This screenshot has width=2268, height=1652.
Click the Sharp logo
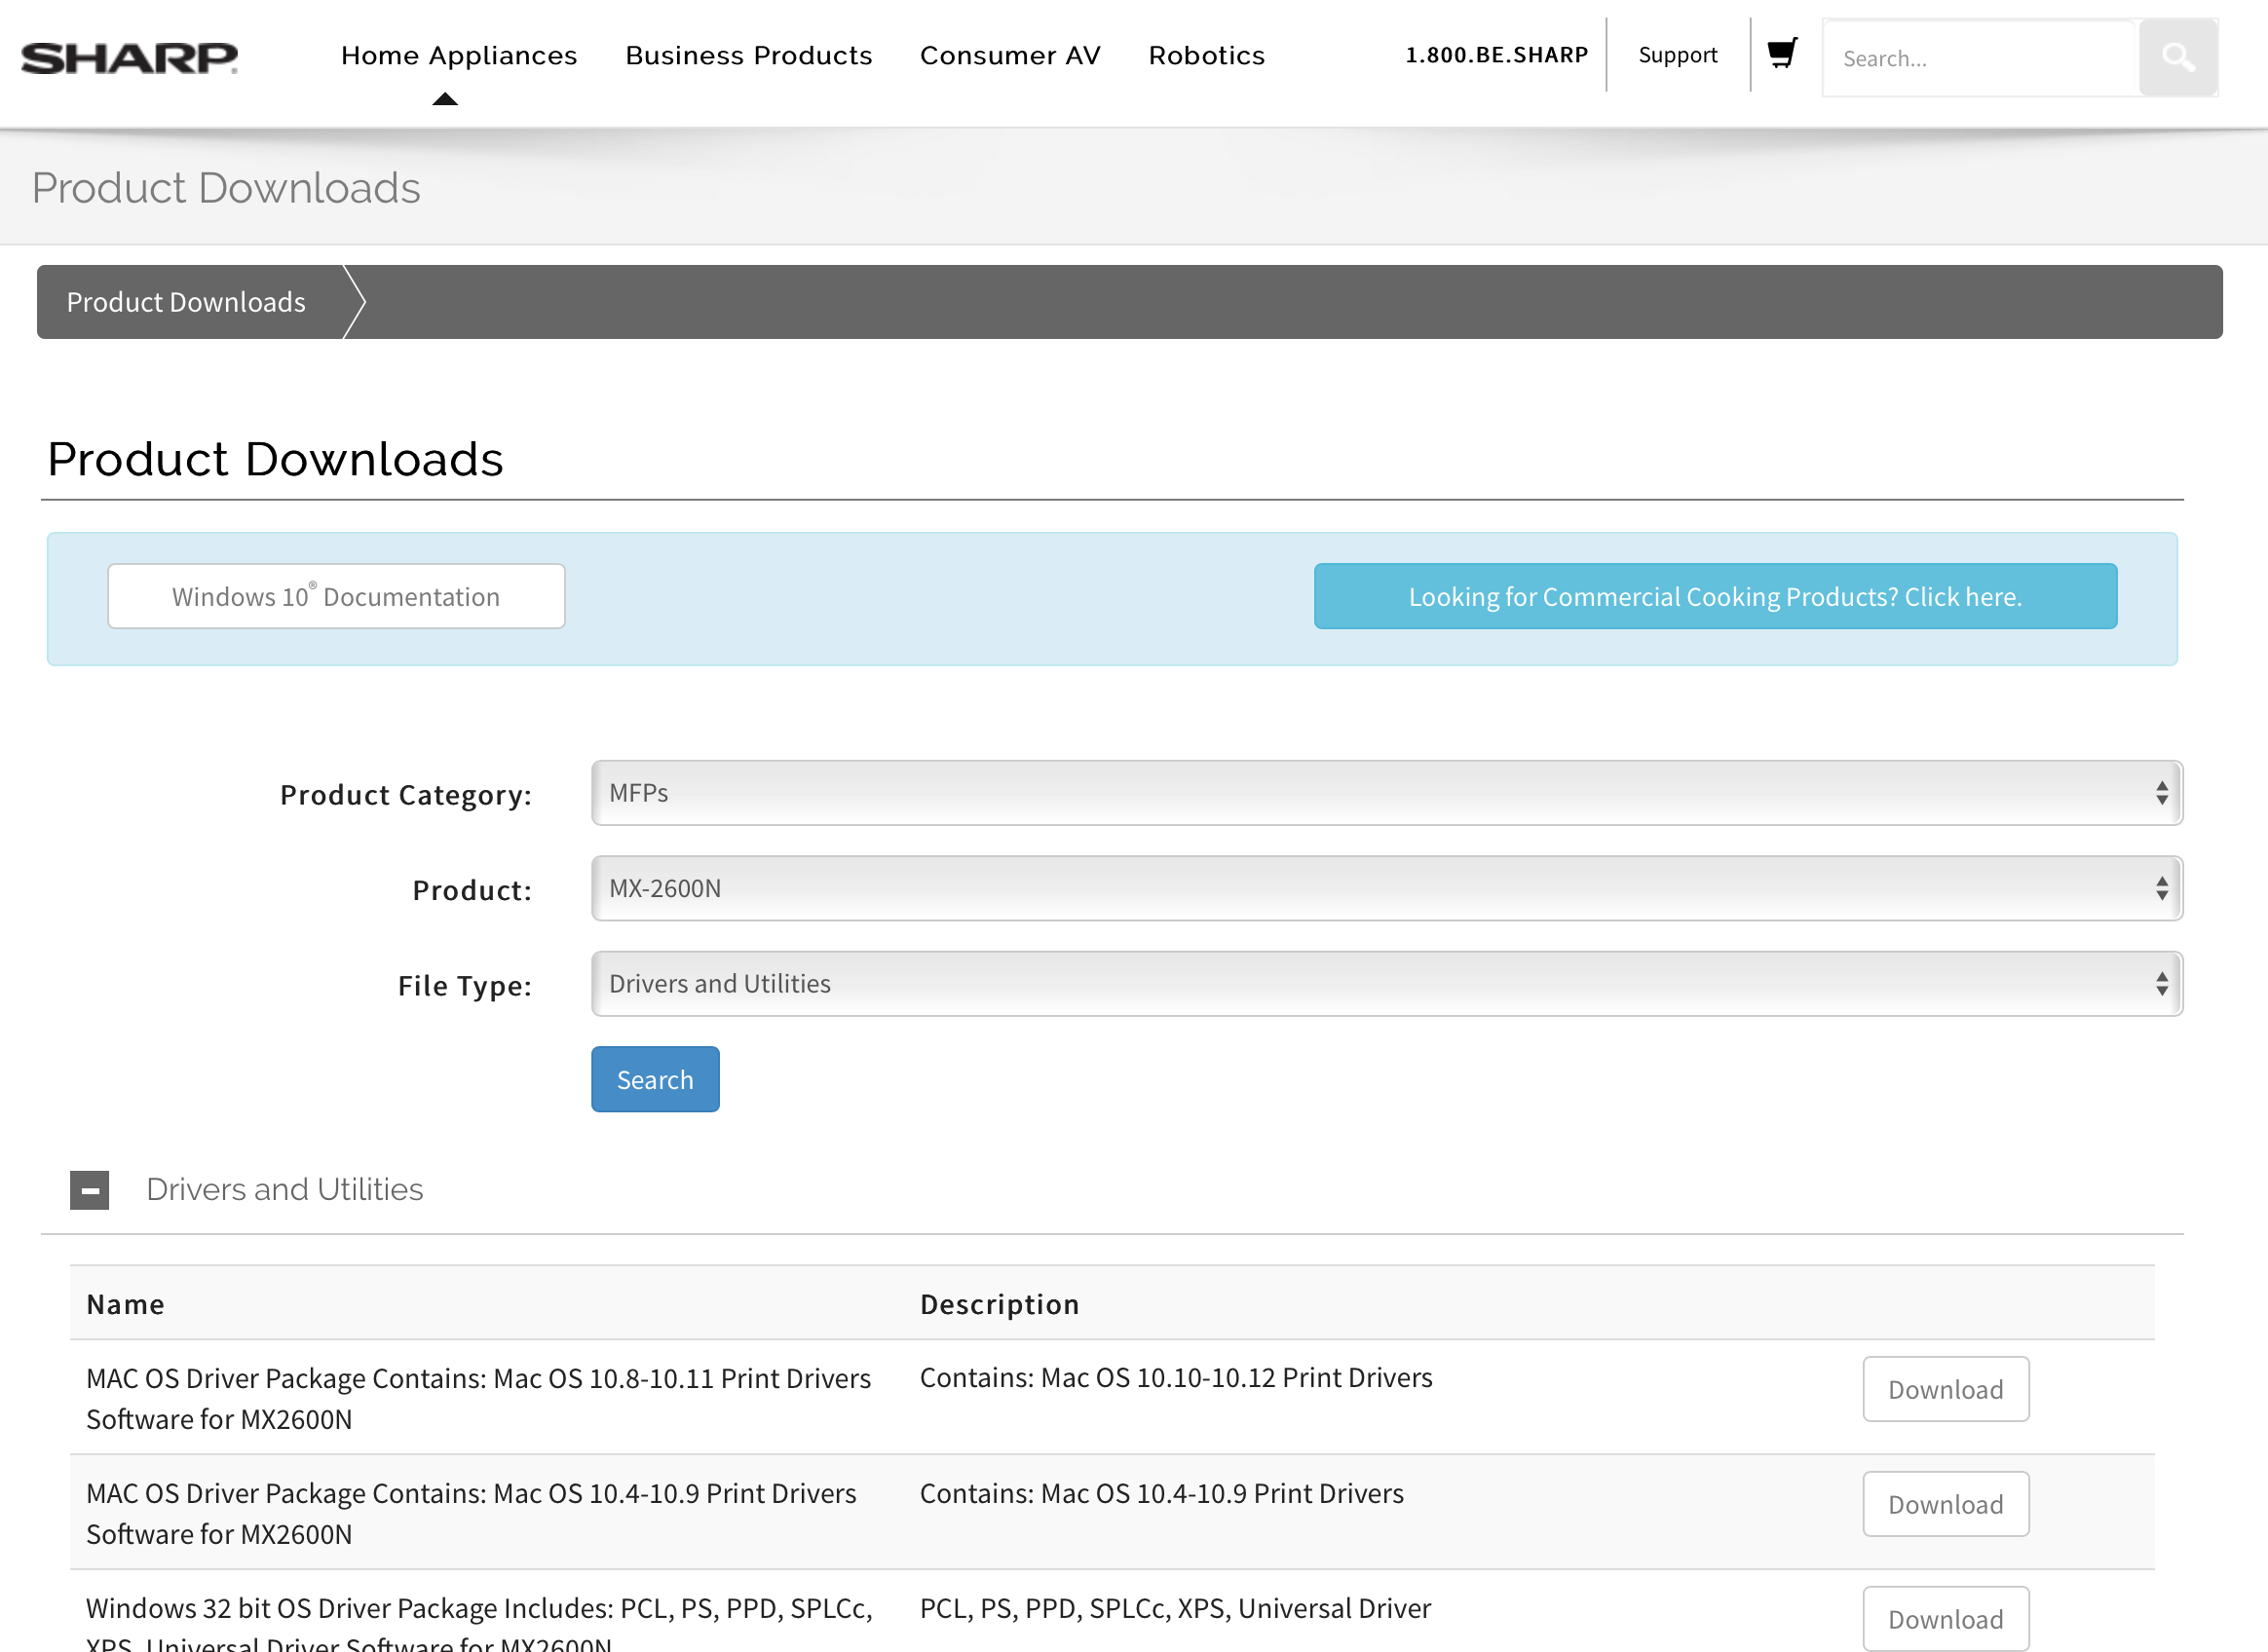(x=129, y=57)
